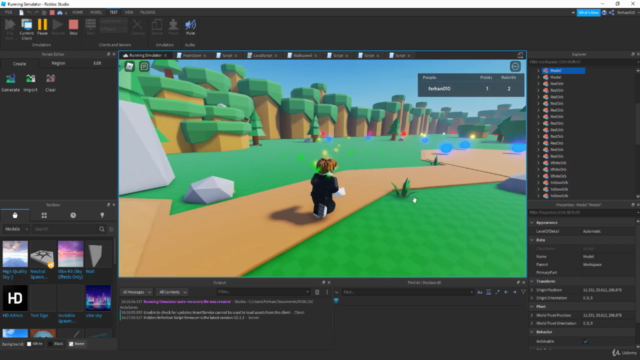640x360 pixels.
Task: Open the All Messages dropdown in Output
Action: (x=137, y=292)
